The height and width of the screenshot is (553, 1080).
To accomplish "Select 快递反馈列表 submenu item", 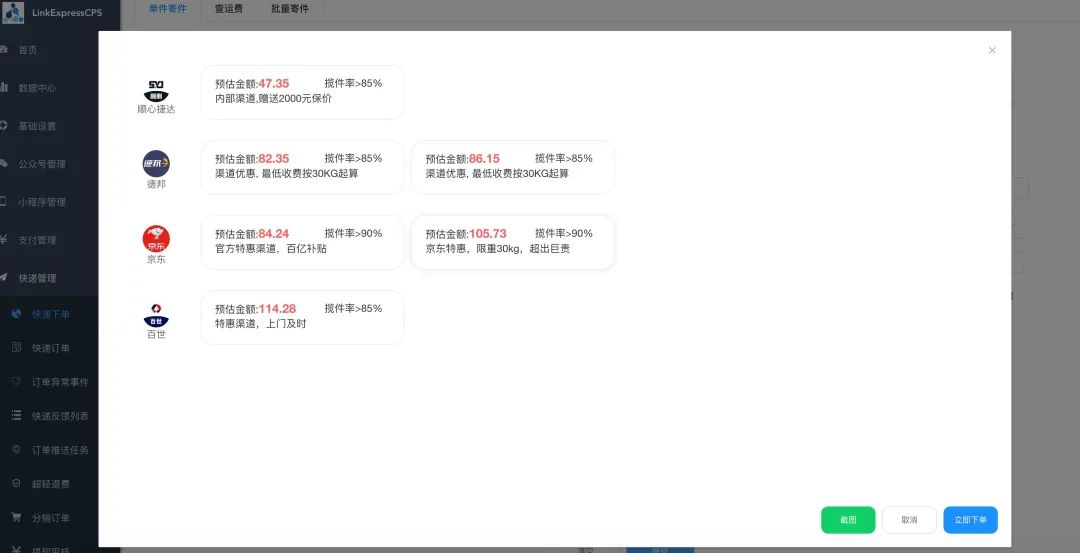I will point(60,416).
